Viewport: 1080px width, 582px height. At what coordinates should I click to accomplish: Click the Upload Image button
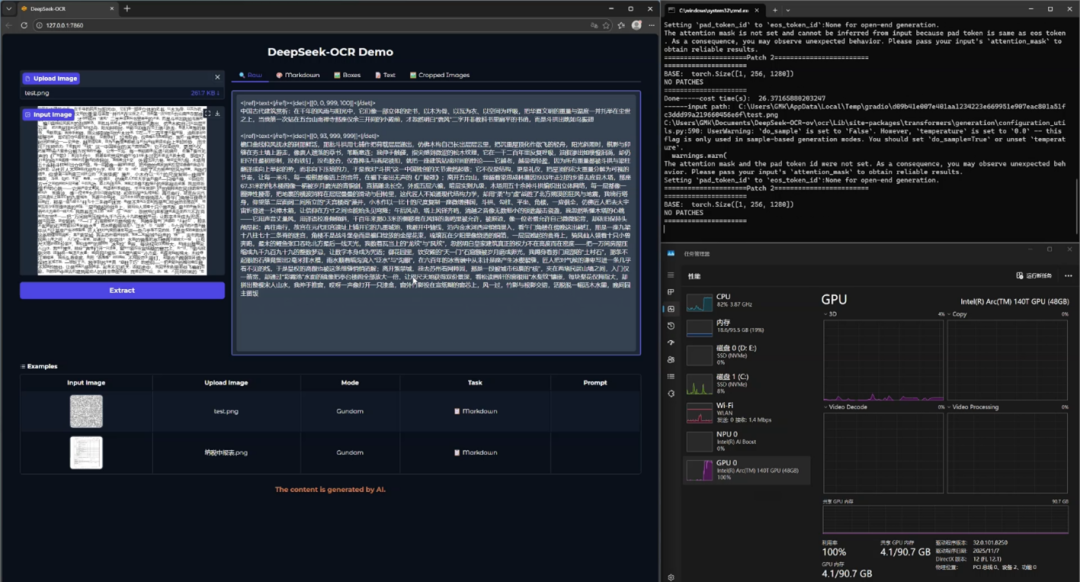(51, 79)
